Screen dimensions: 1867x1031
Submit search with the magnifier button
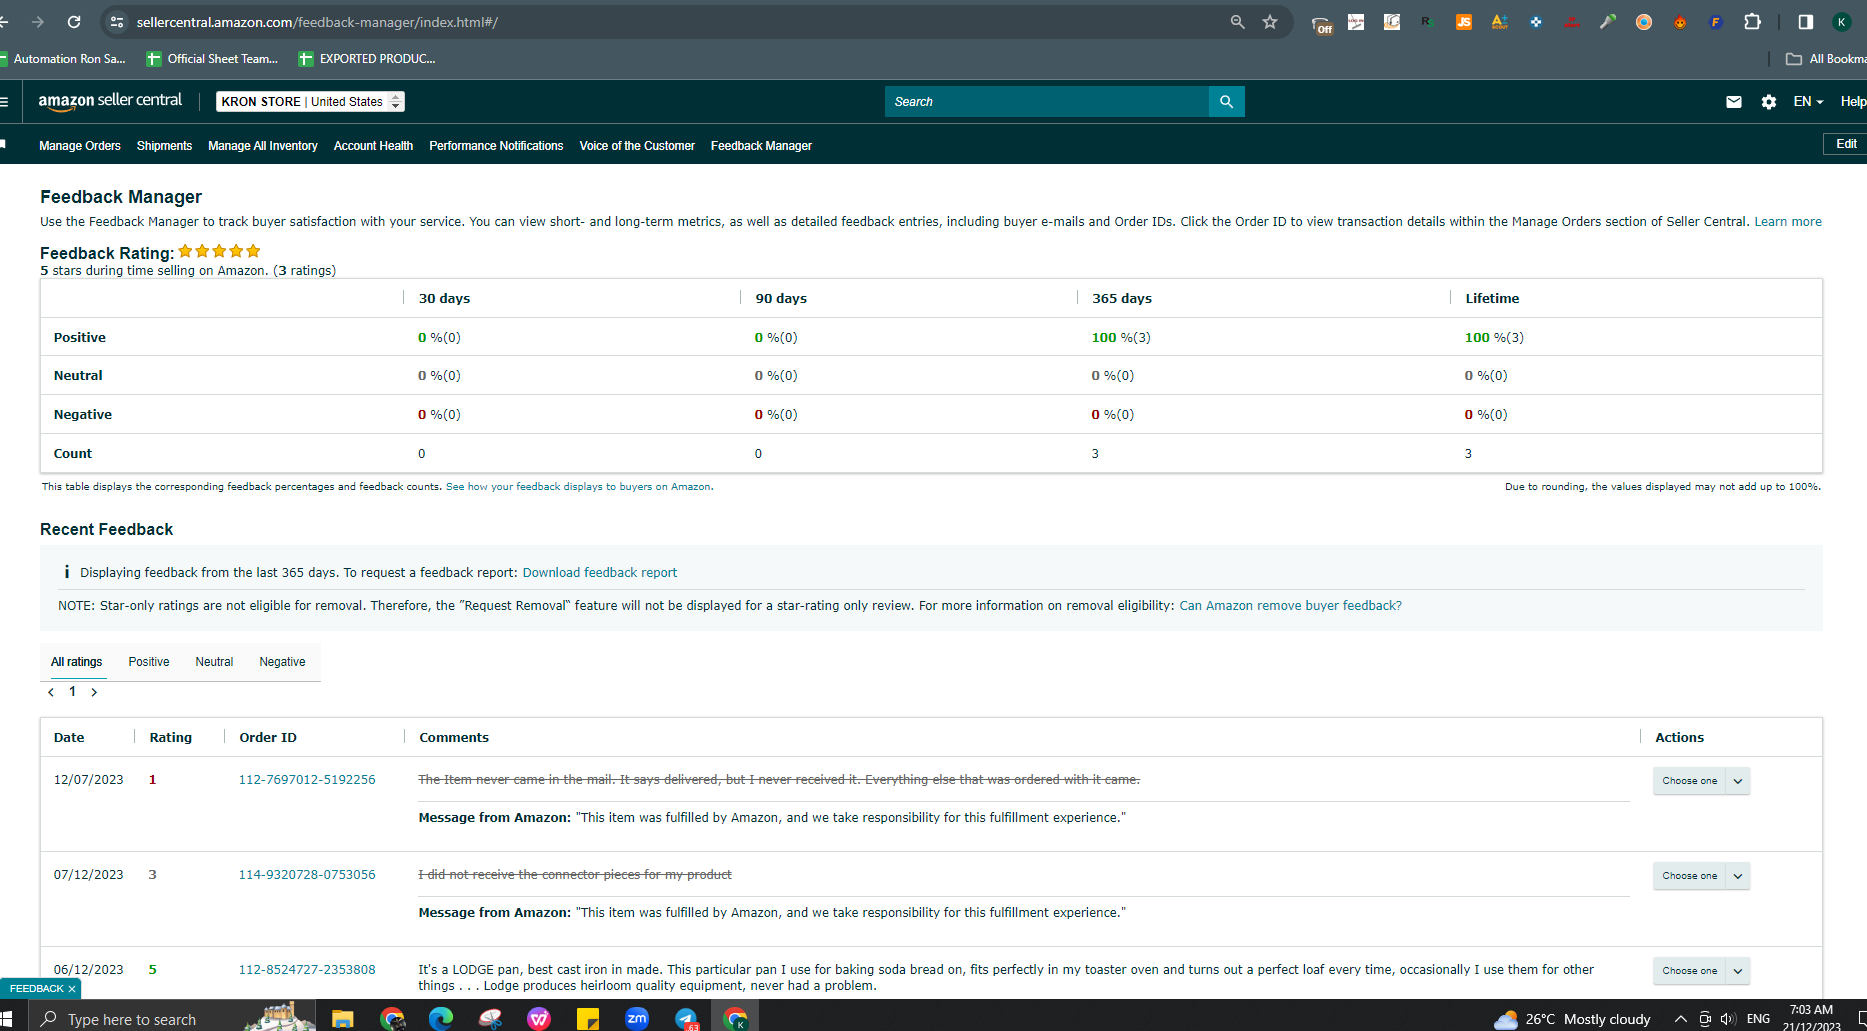pyautogui.click(x=1227, y=102)
